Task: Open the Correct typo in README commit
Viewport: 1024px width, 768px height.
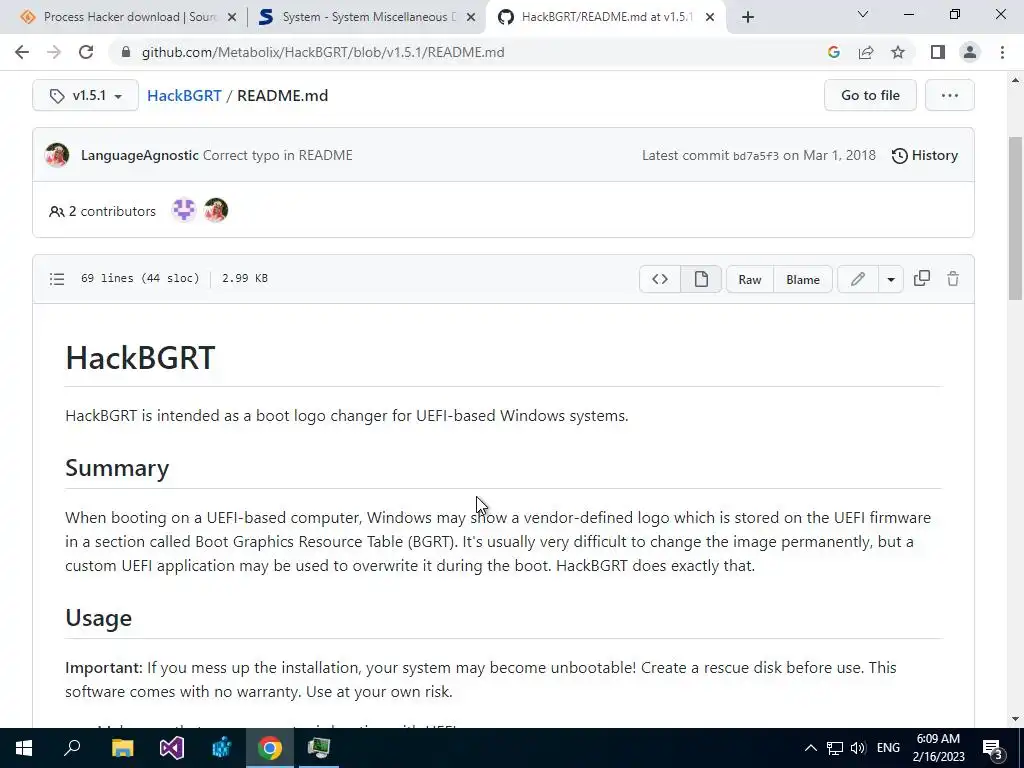Action: (278, 155)
